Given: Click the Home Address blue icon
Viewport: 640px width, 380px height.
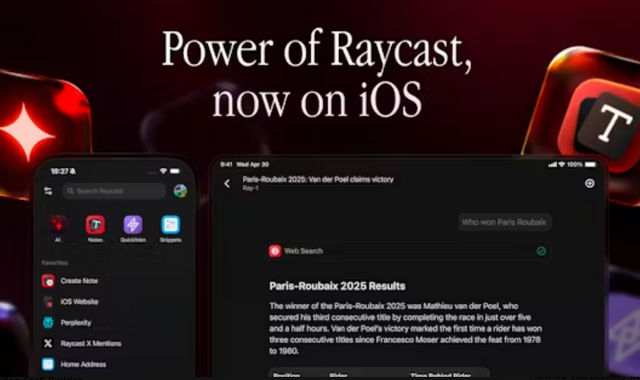Looking at the screenshot, I should [48, 364].
